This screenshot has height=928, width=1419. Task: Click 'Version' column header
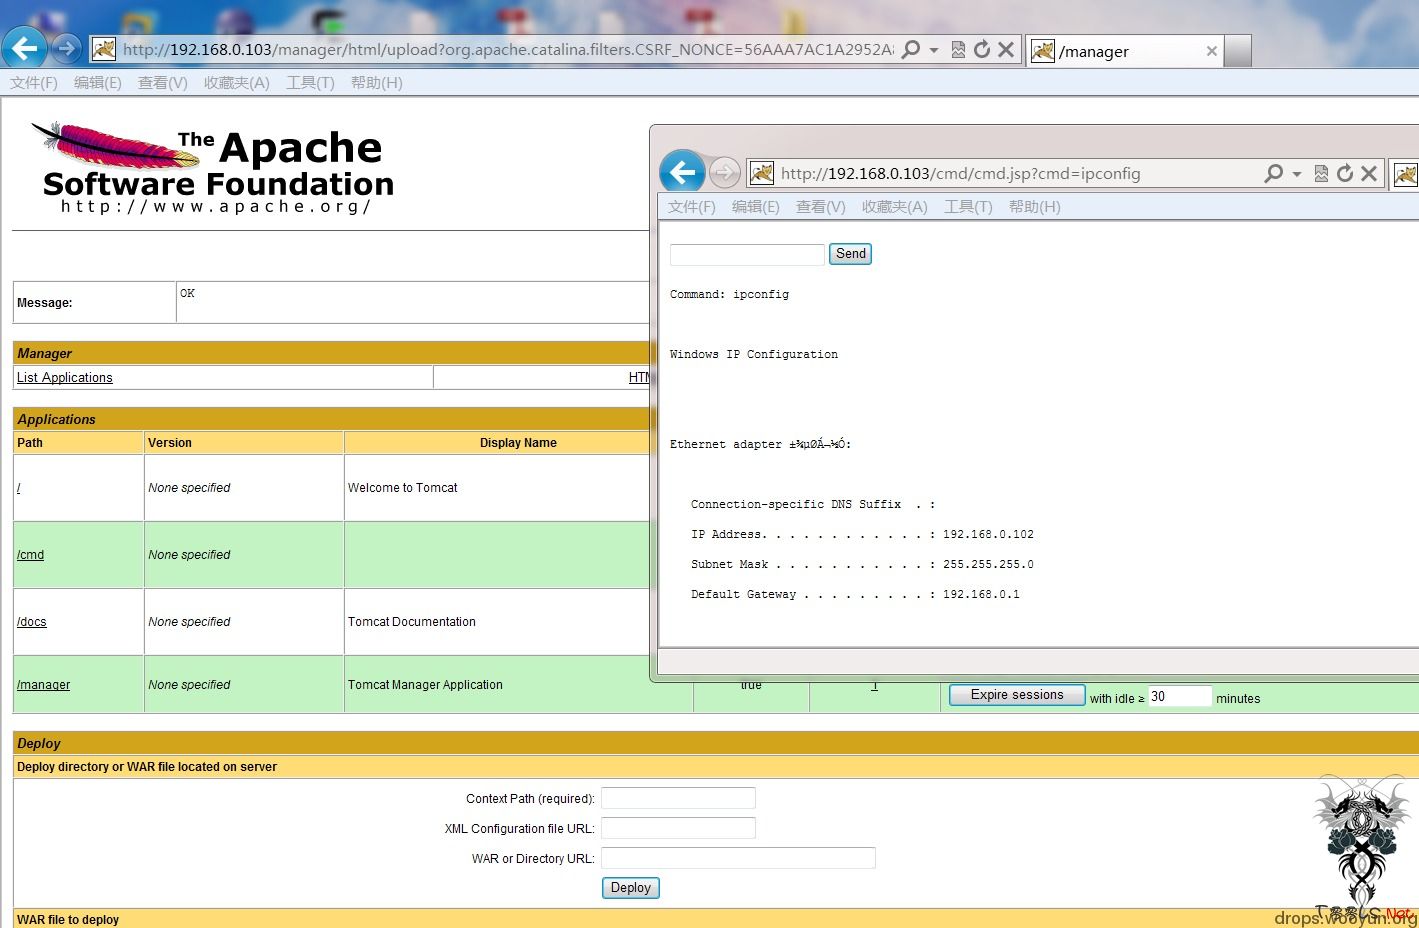[x=170, y=443]
